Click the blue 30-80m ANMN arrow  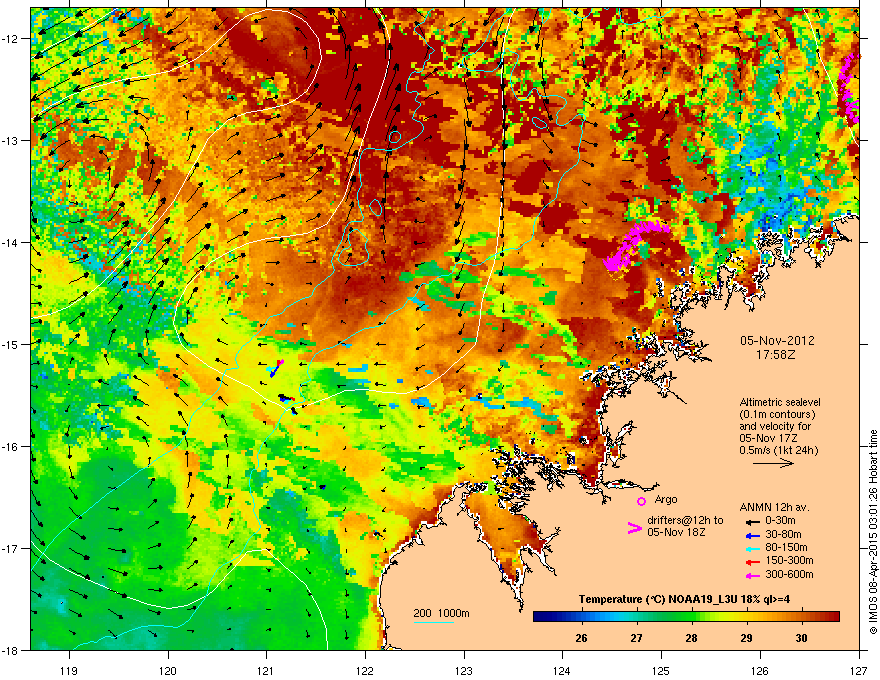tap(751, 535)
